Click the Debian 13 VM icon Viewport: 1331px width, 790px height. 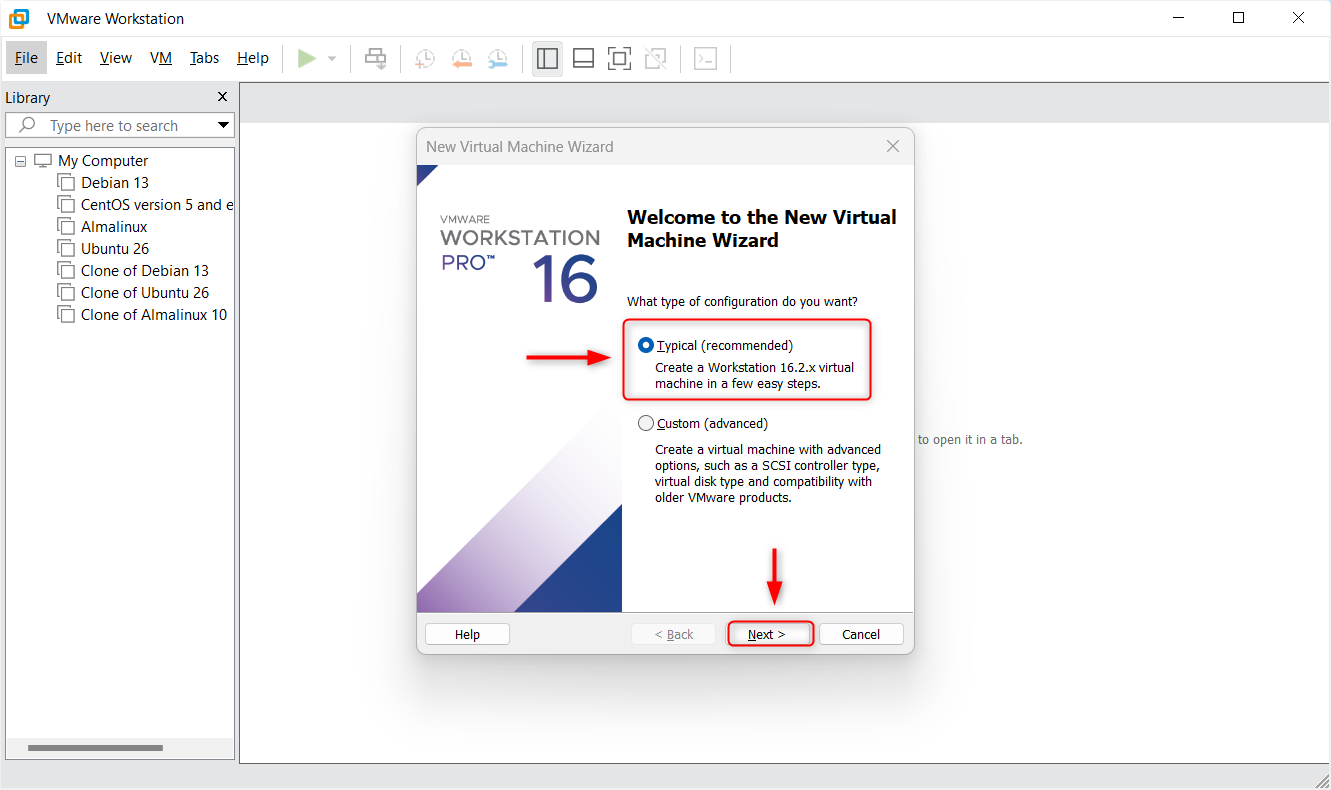click(x=66, y=182)
